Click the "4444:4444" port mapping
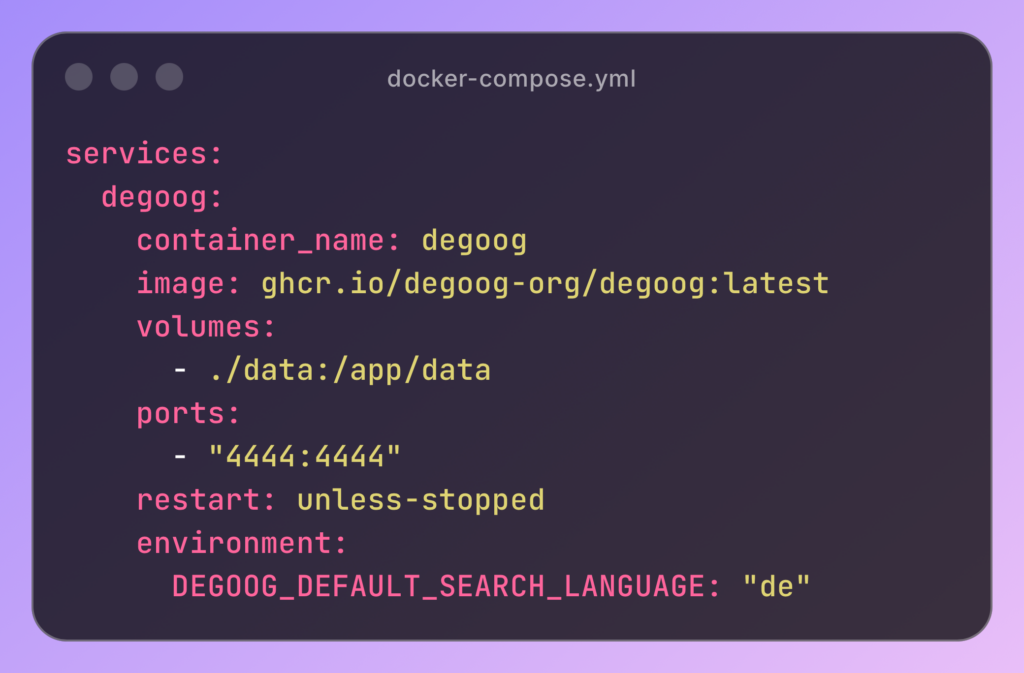1024x673 pixels. click(304, 456)
